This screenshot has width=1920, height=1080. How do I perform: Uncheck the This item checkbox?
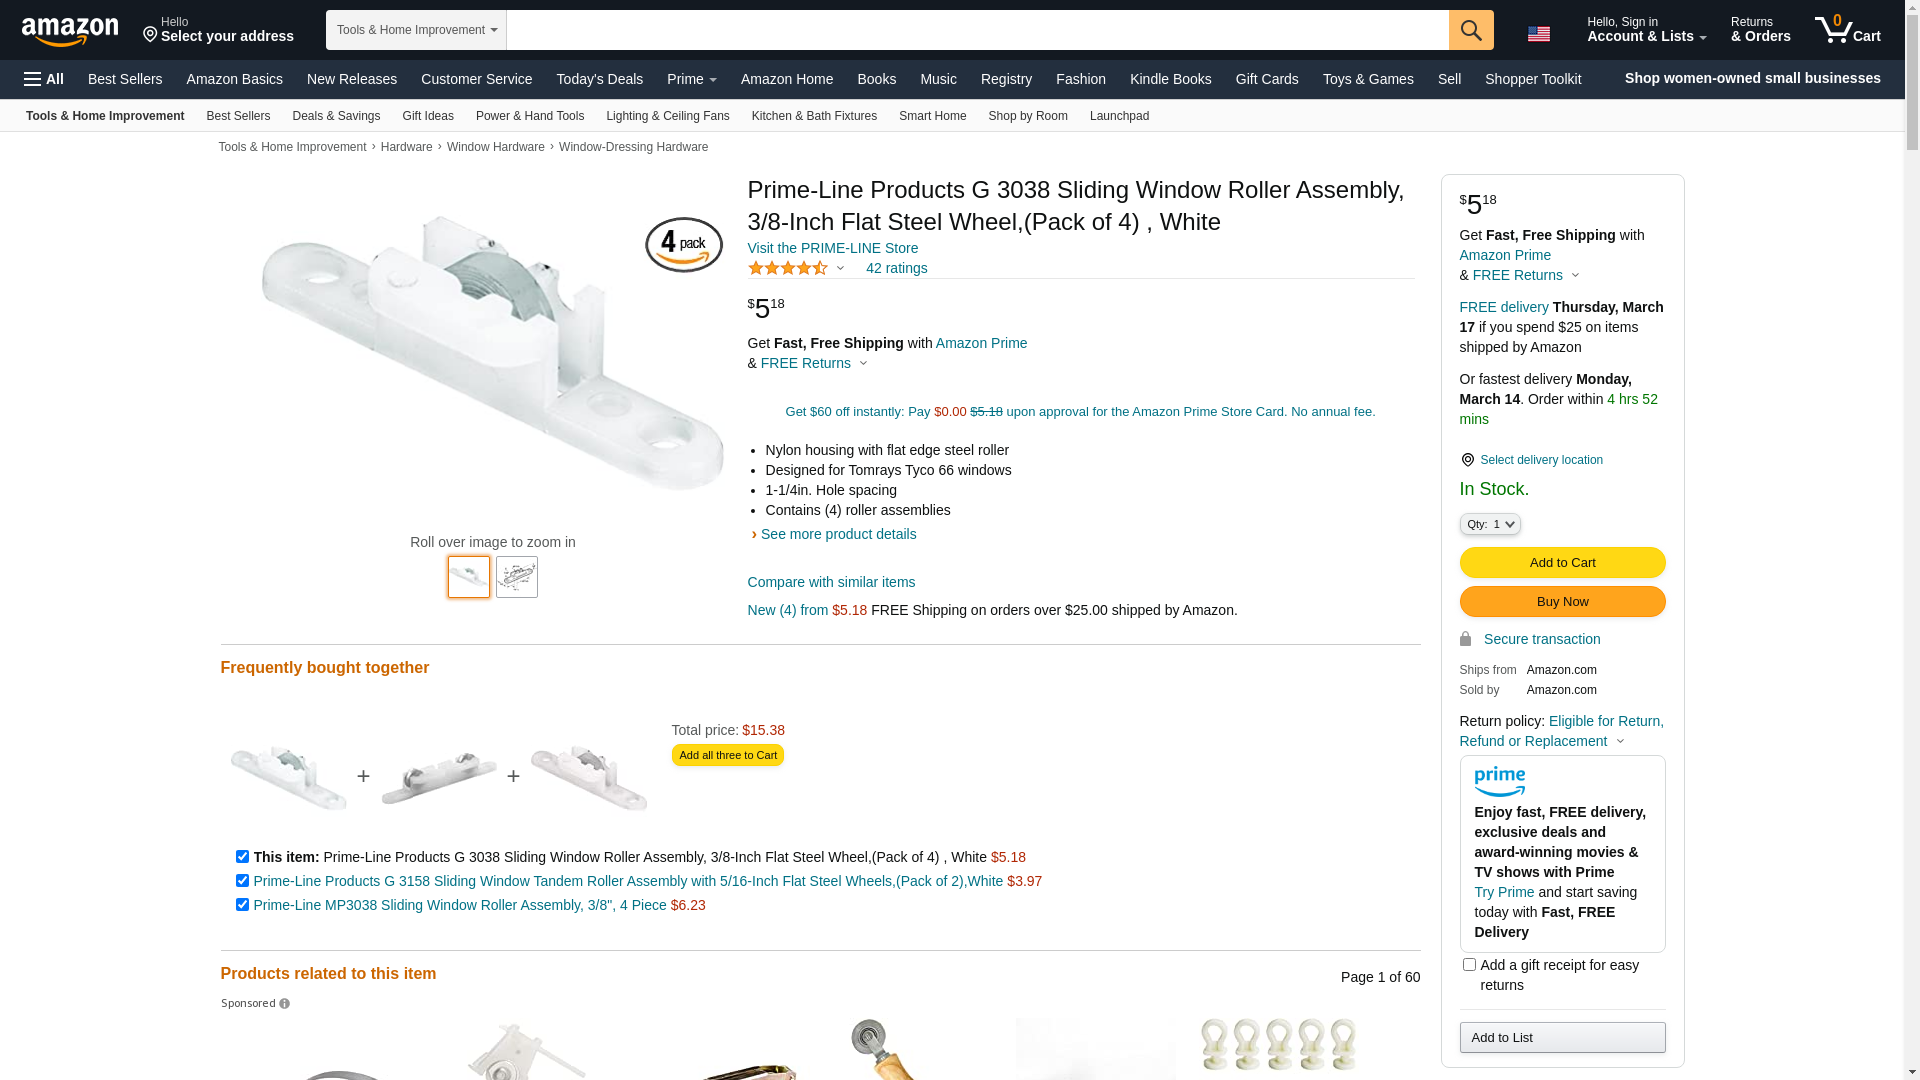[x=242, y=857]
